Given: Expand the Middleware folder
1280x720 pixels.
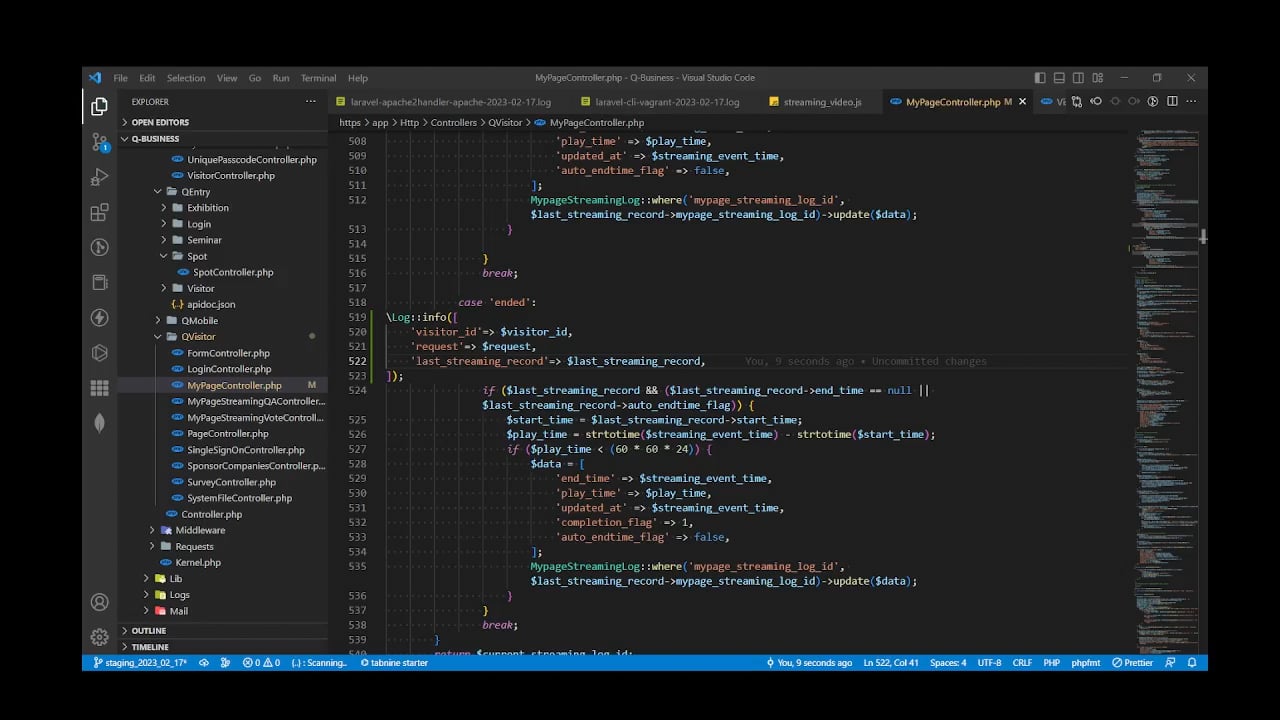Looking at the screenshot, I should point(222,530).
